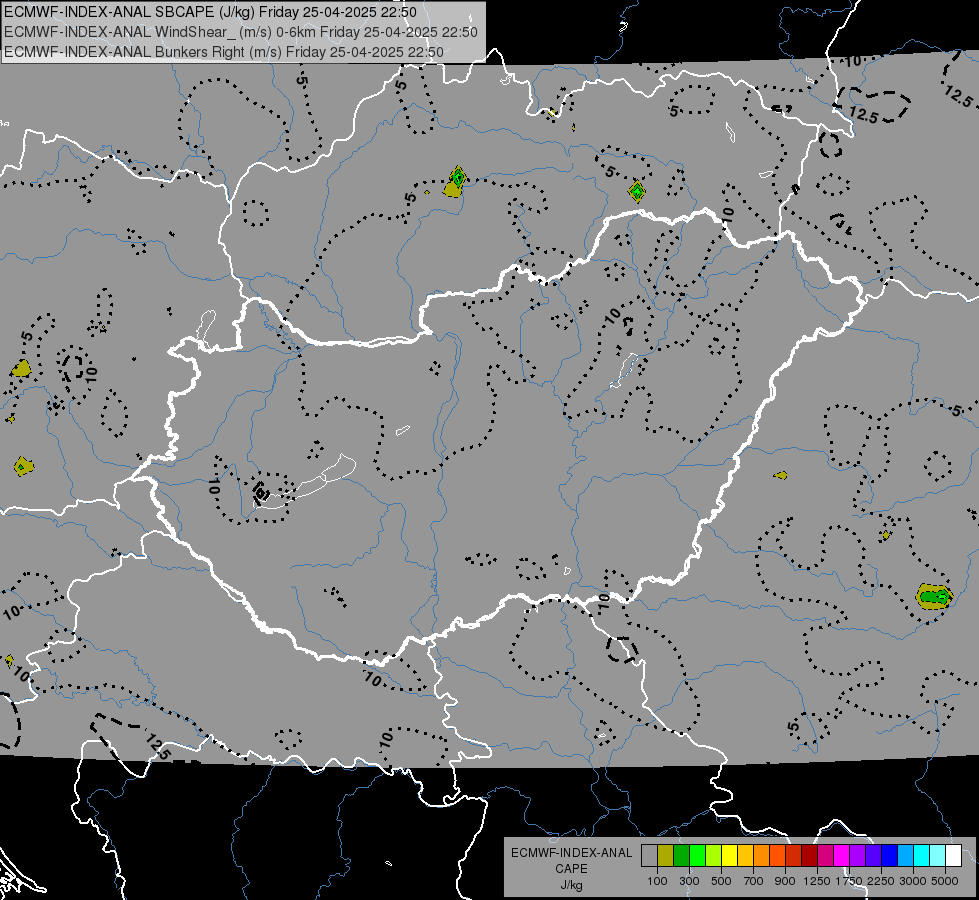Choose the orange-red swatch before 900

tap(777, 856)
